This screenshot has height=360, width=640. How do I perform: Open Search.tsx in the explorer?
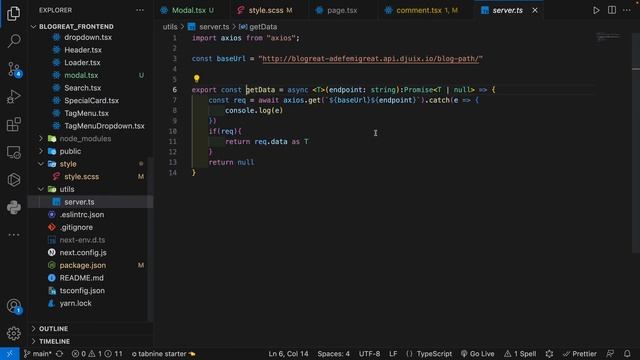click(82, 88)
